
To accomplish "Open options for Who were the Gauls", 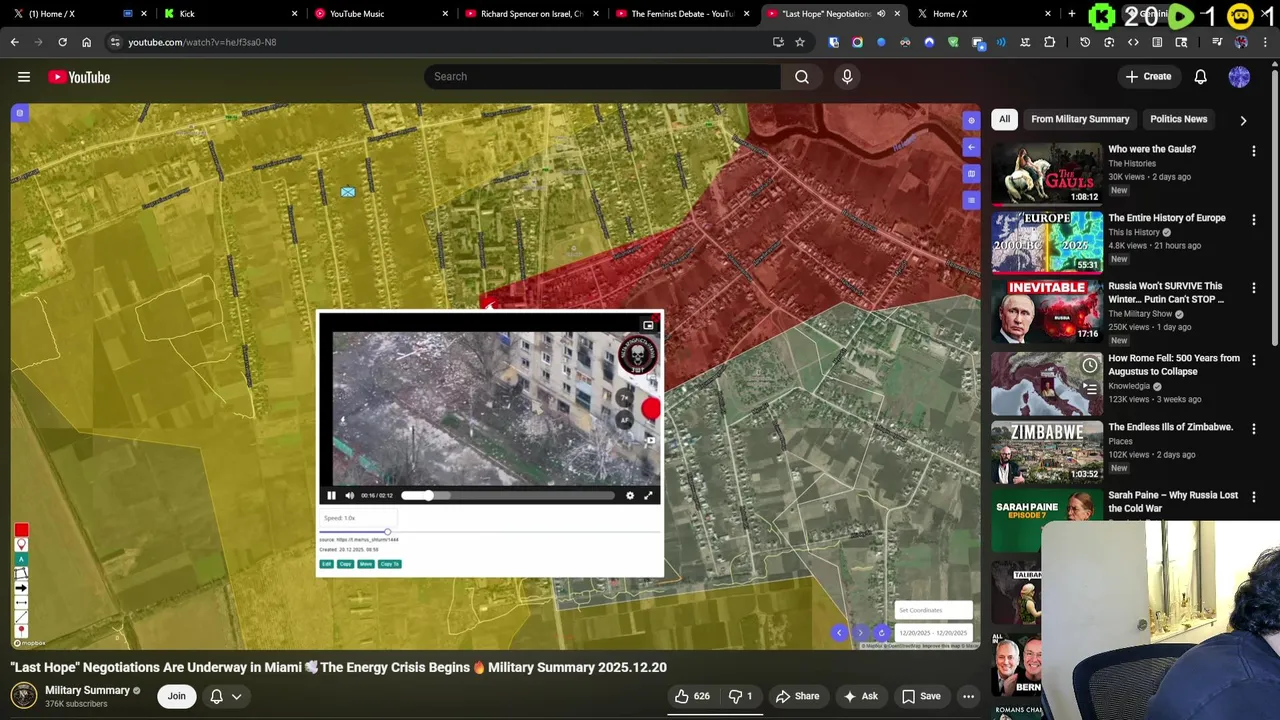I will point(1254,151).
